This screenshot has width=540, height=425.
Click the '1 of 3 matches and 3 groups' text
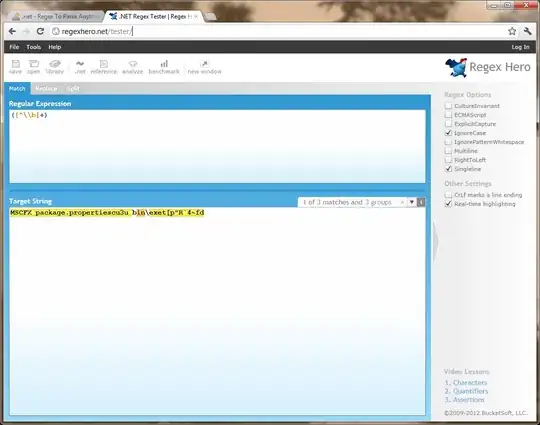347,202
